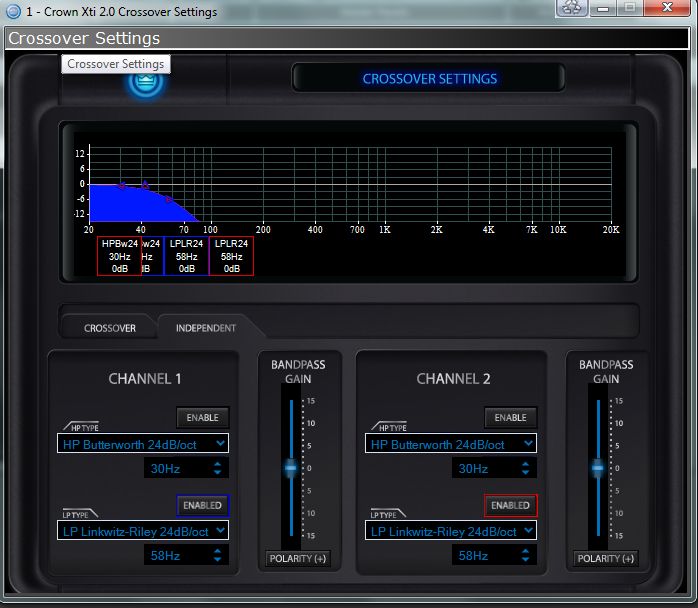Viewport: 698px width, 608px height.
Task: Enable Channel 1 high-pass filter
Action: (x=203, y=417)
